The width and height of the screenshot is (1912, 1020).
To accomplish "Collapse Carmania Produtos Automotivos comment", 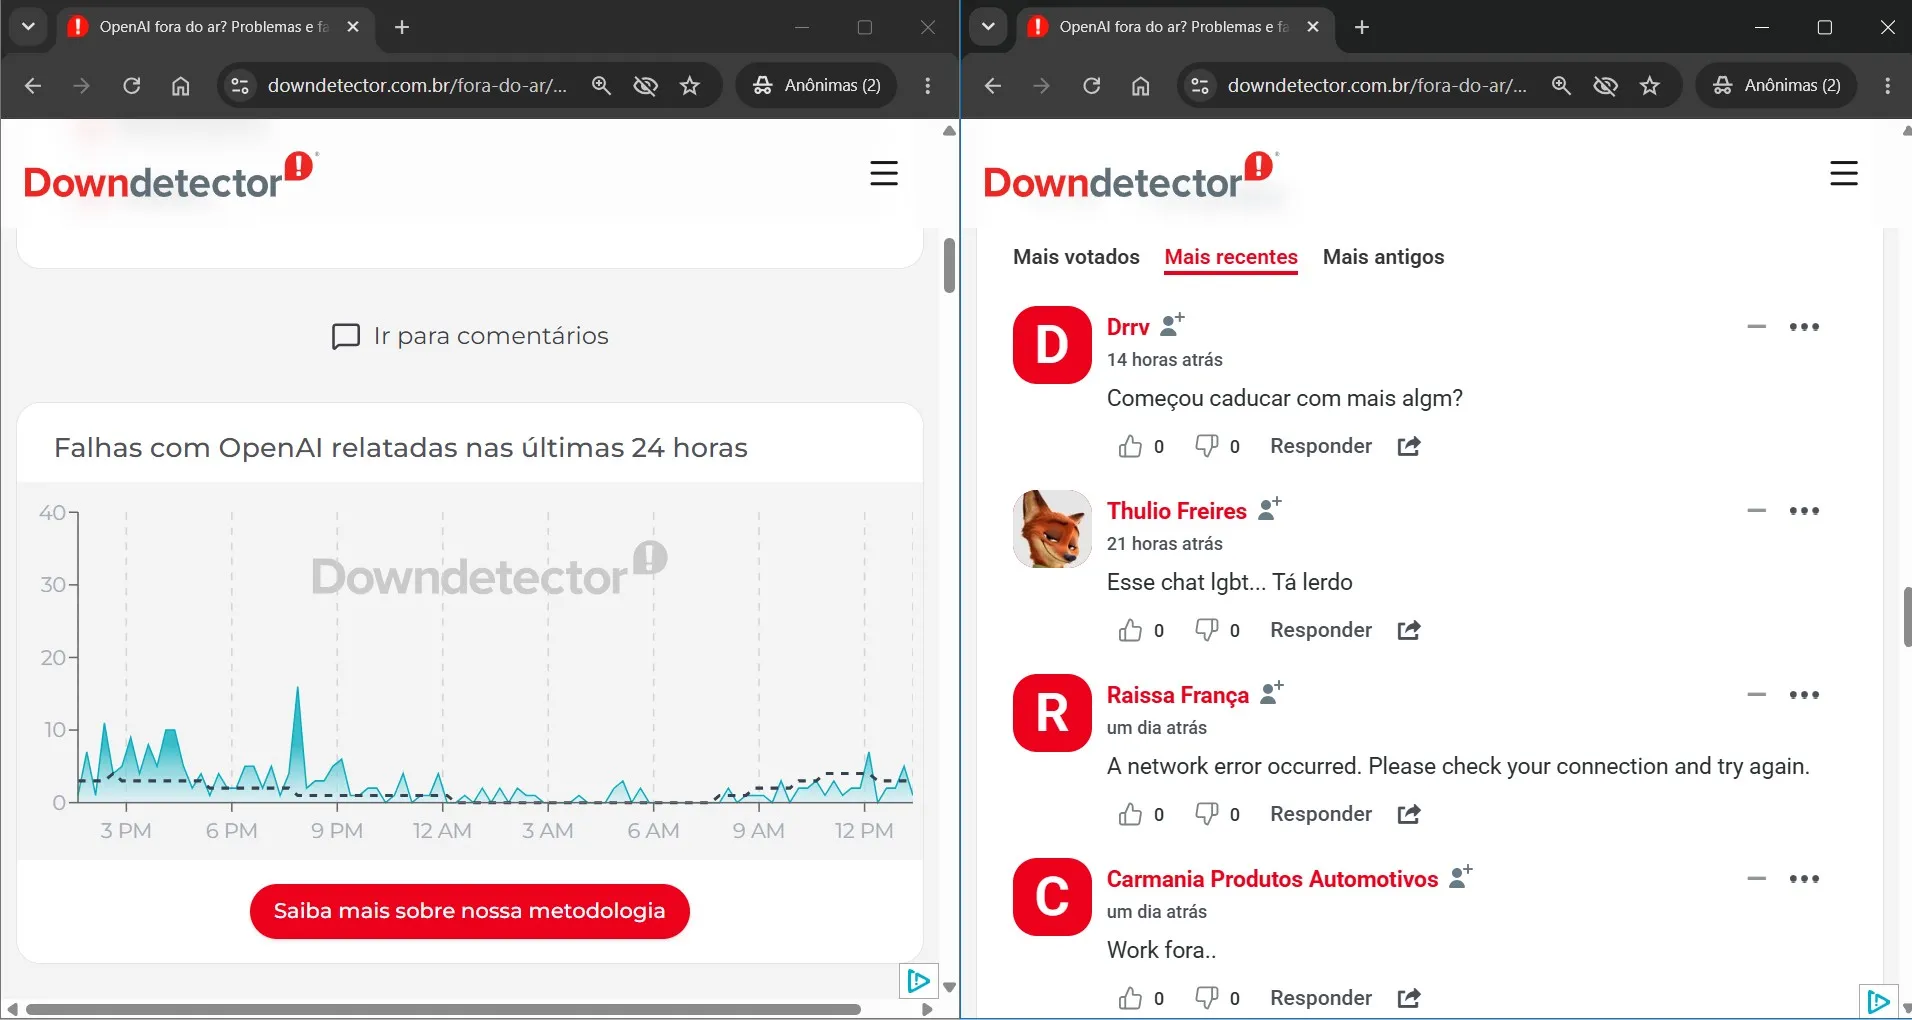I will [1756, 879].
